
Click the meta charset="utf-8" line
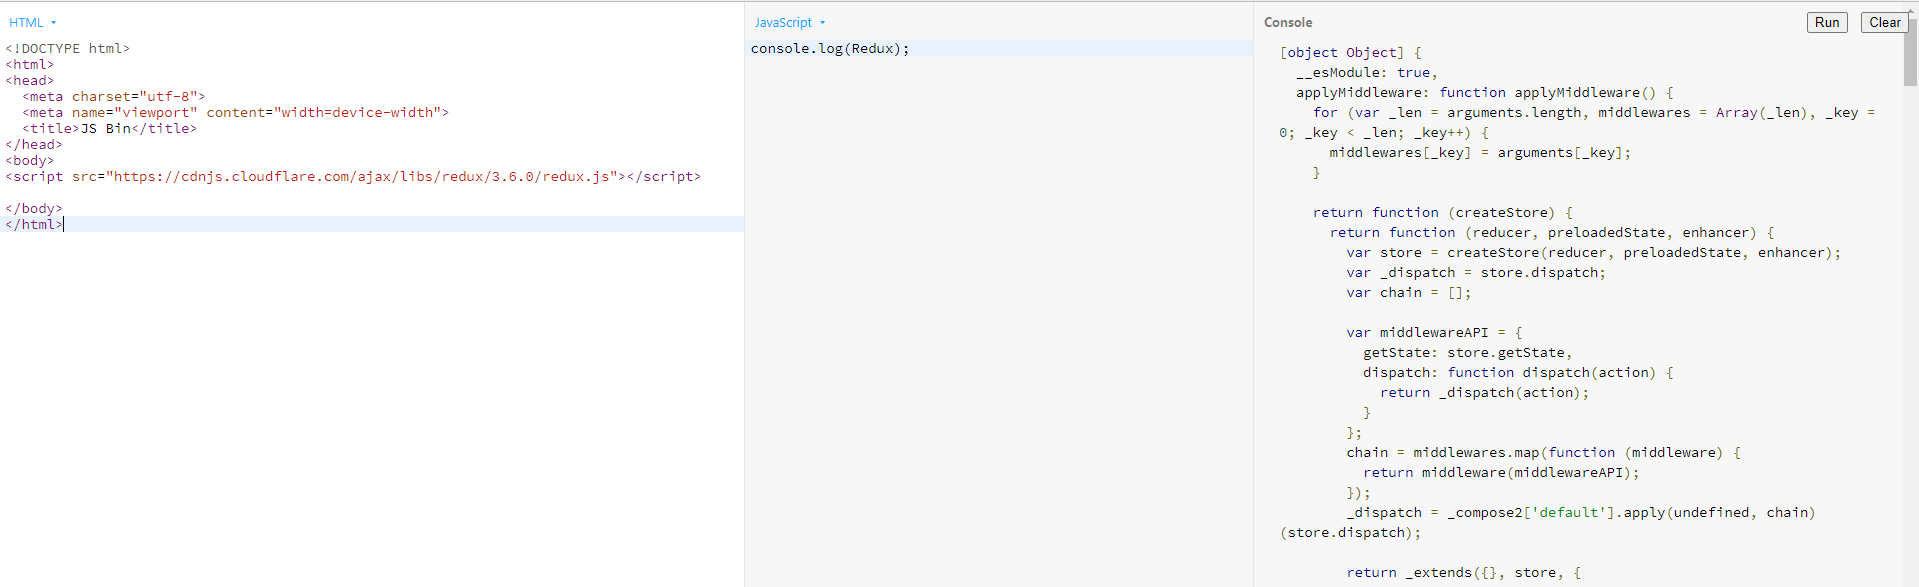[114, 96]
